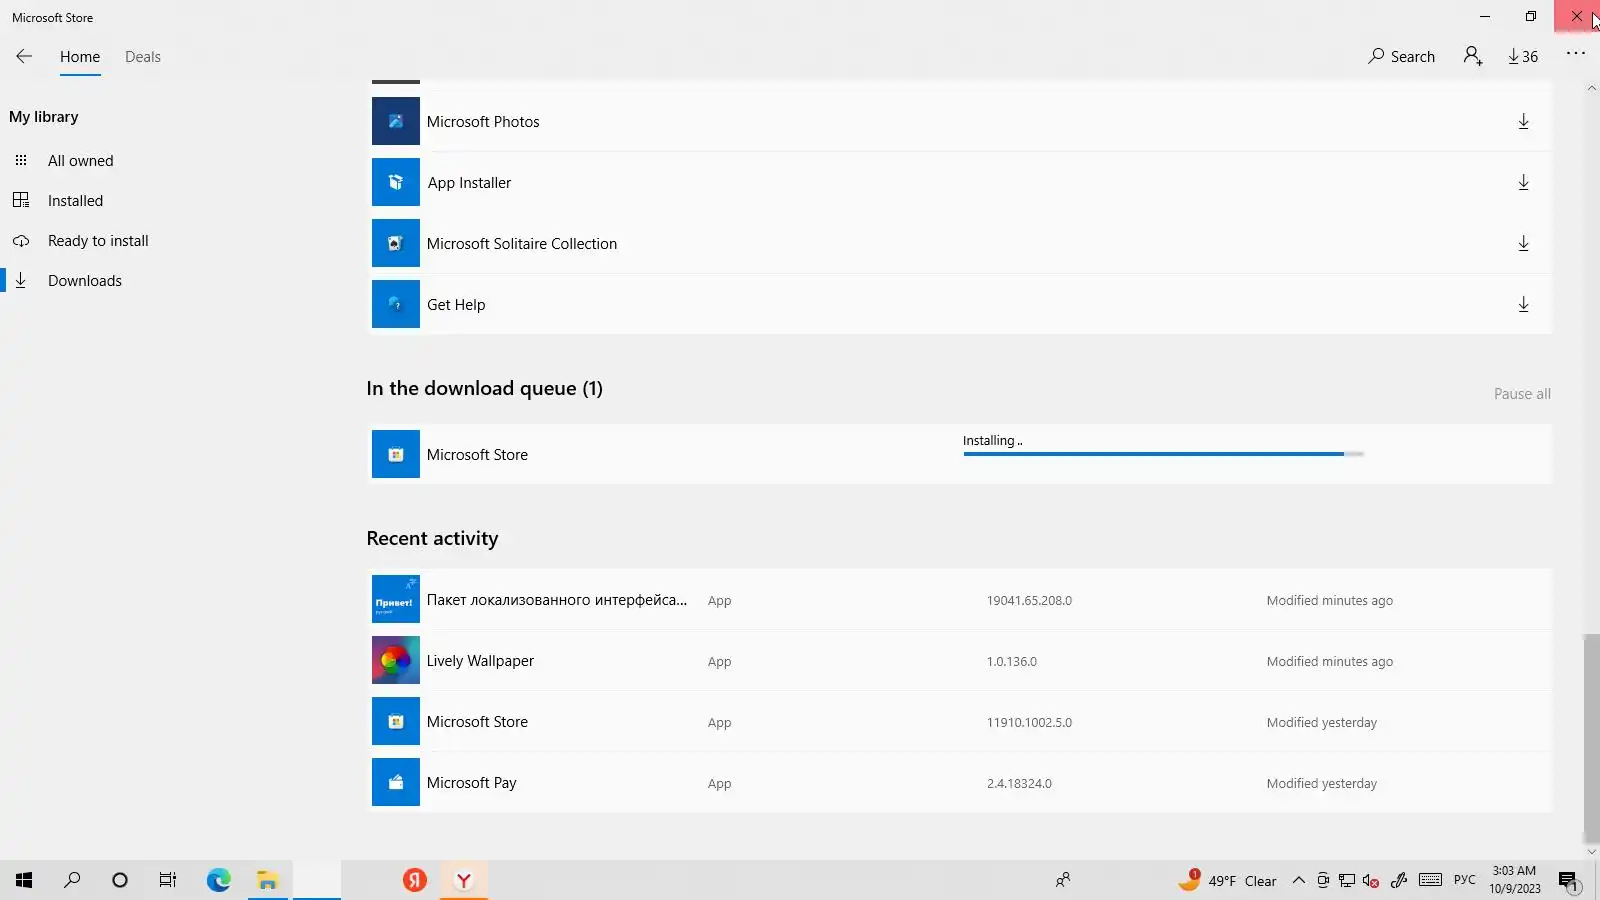1600x900 pixels.
Task: Select Downloads in the sidebar
Action: tap(85, 281)
